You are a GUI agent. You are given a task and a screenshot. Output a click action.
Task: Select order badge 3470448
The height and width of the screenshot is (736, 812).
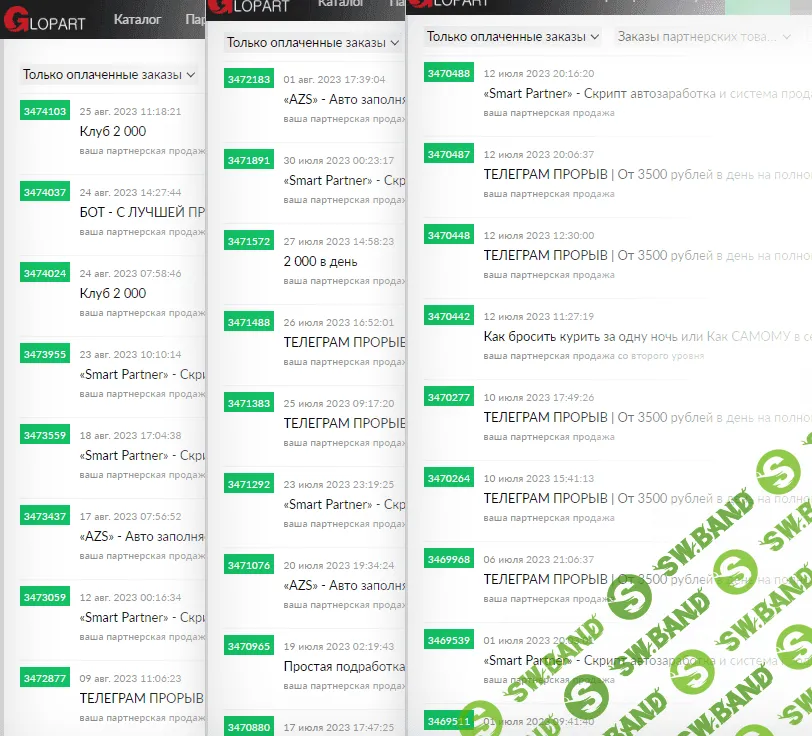[449, 235]
